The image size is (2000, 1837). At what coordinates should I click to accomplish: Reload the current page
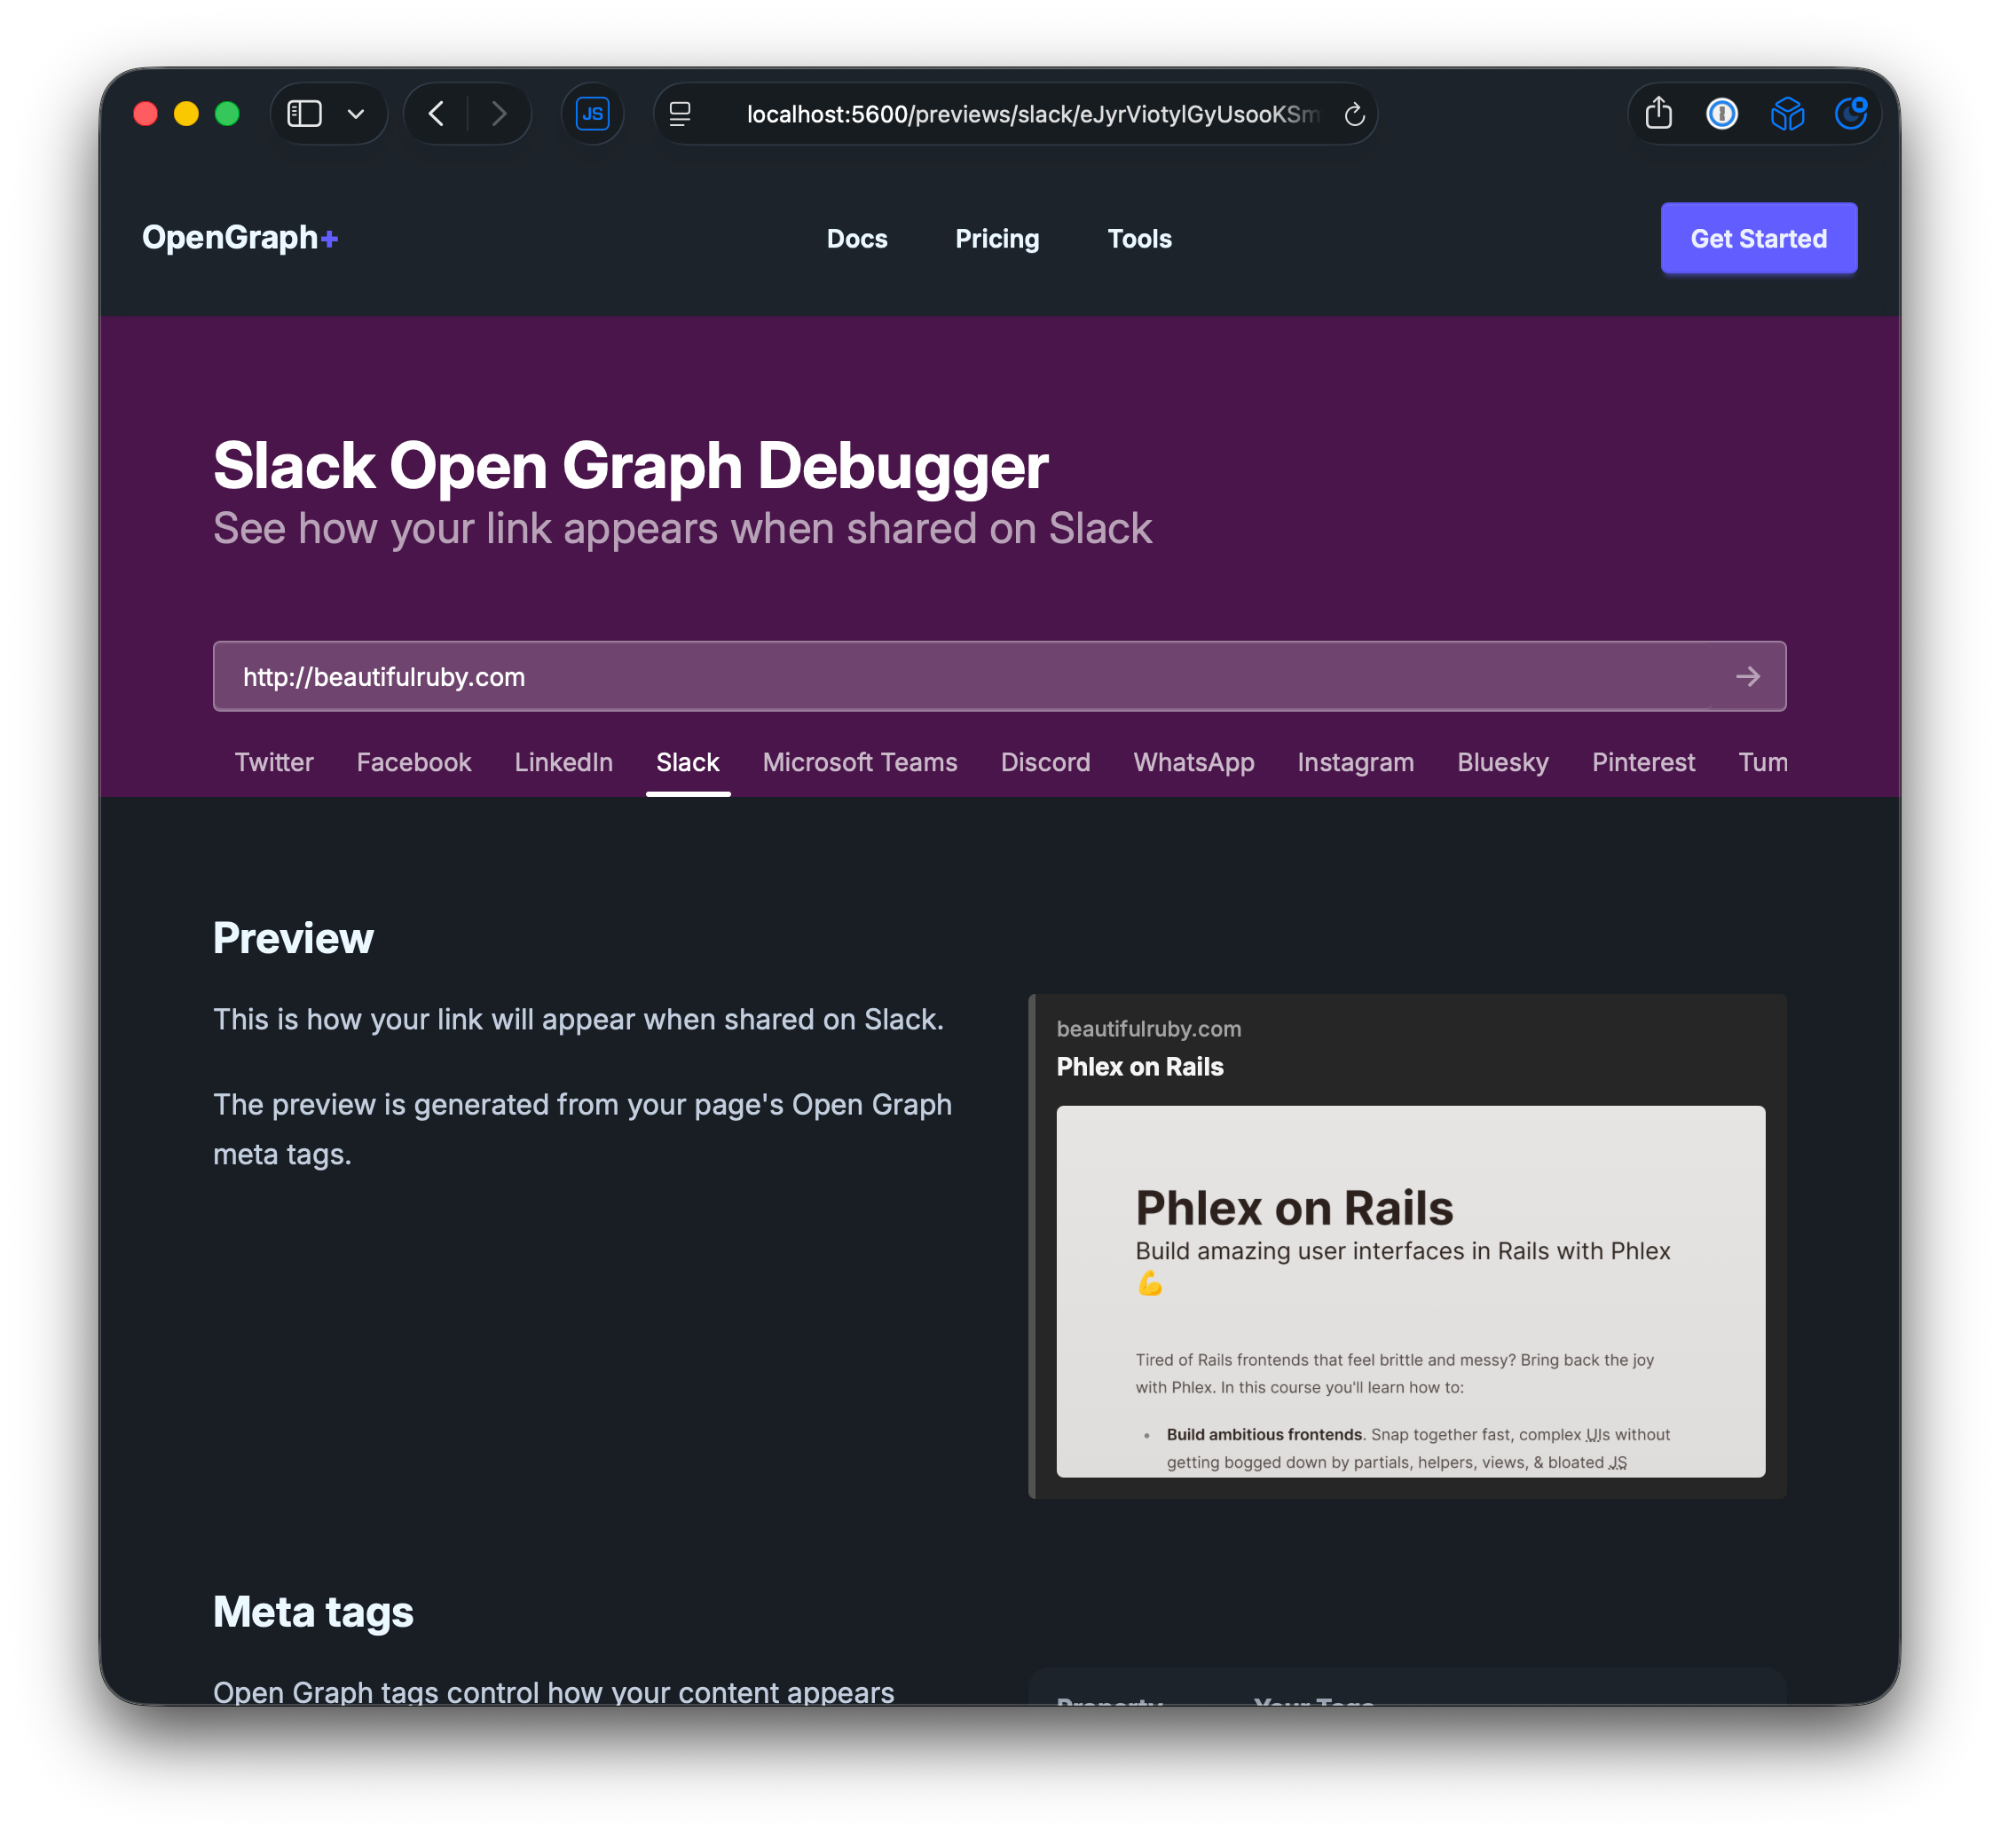pos(1355,114)
